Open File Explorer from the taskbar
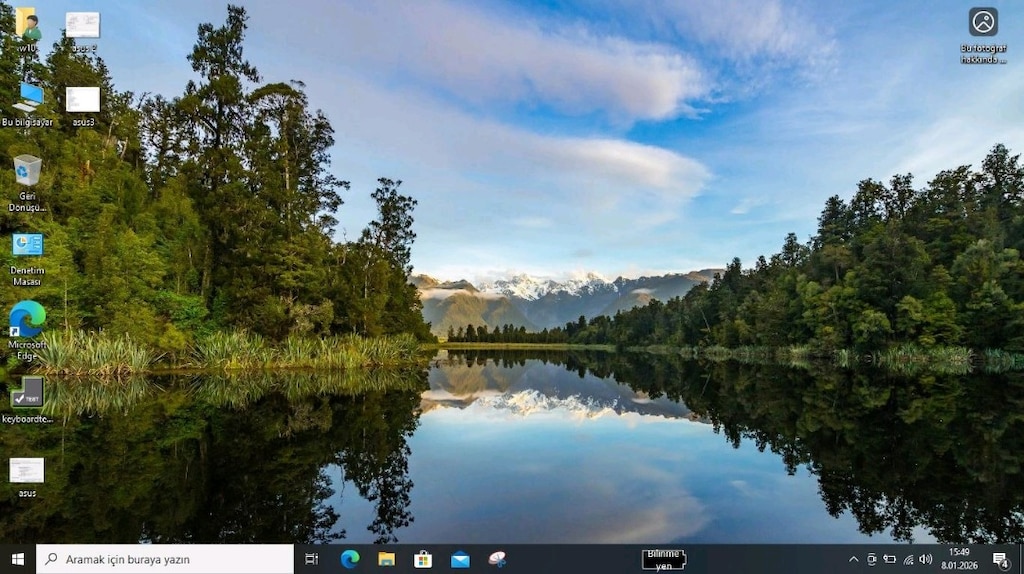Viewport: 1024px width, 574px height. [x=387, y=559]
